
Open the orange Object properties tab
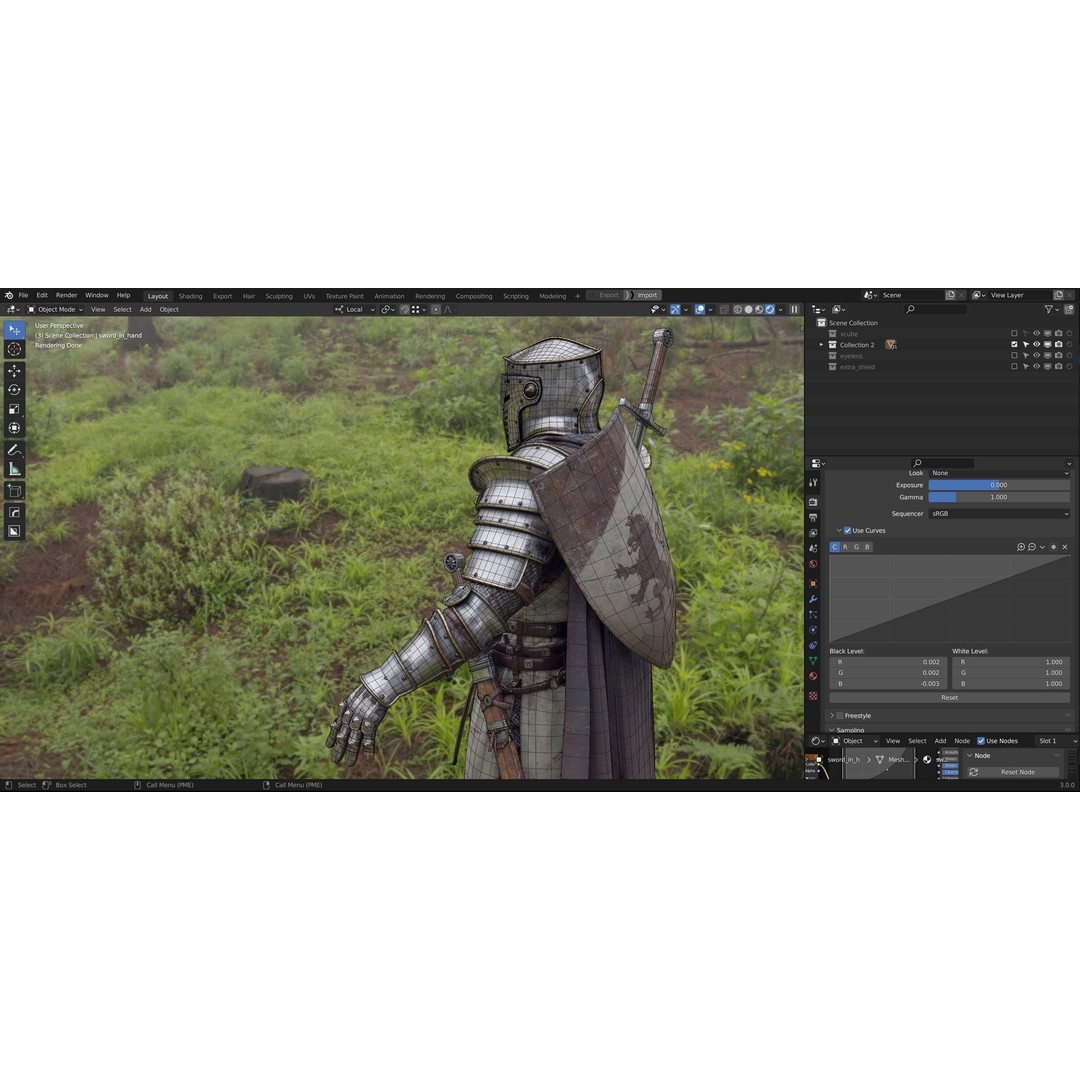[813, 583]
